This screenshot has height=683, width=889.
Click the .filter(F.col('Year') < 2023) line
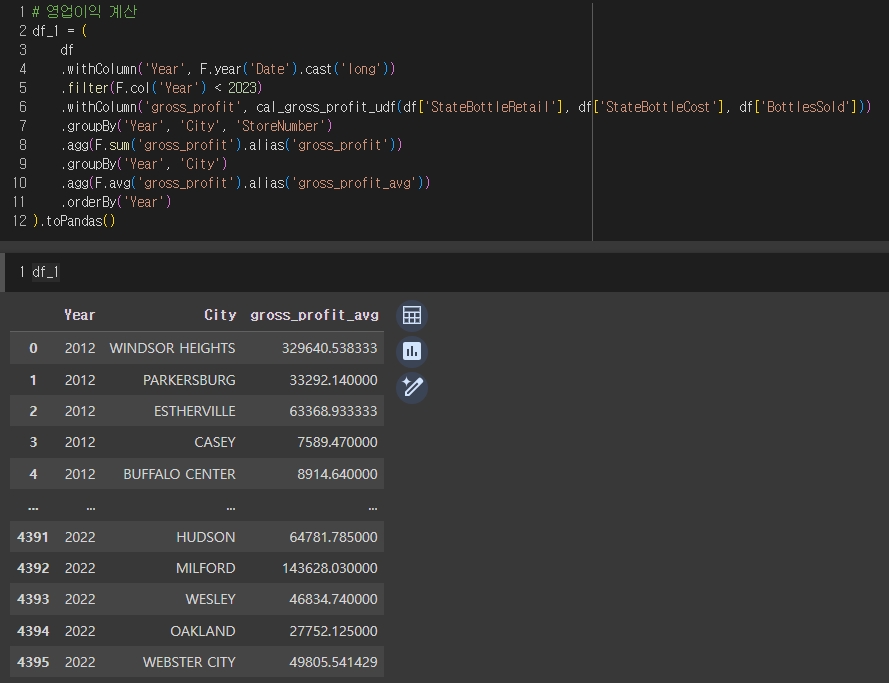coord(162,88)
